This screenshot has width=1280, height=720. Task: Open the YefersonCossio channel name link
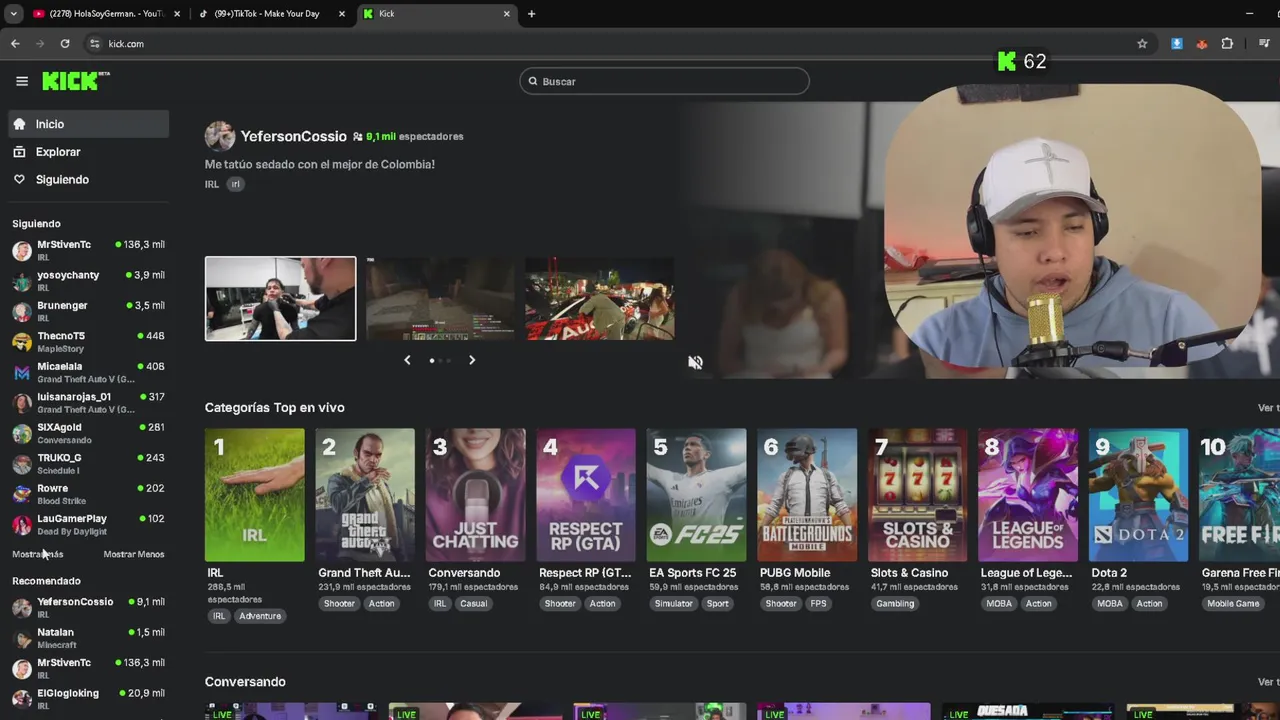pyautogui.click(x=293, y=136)
